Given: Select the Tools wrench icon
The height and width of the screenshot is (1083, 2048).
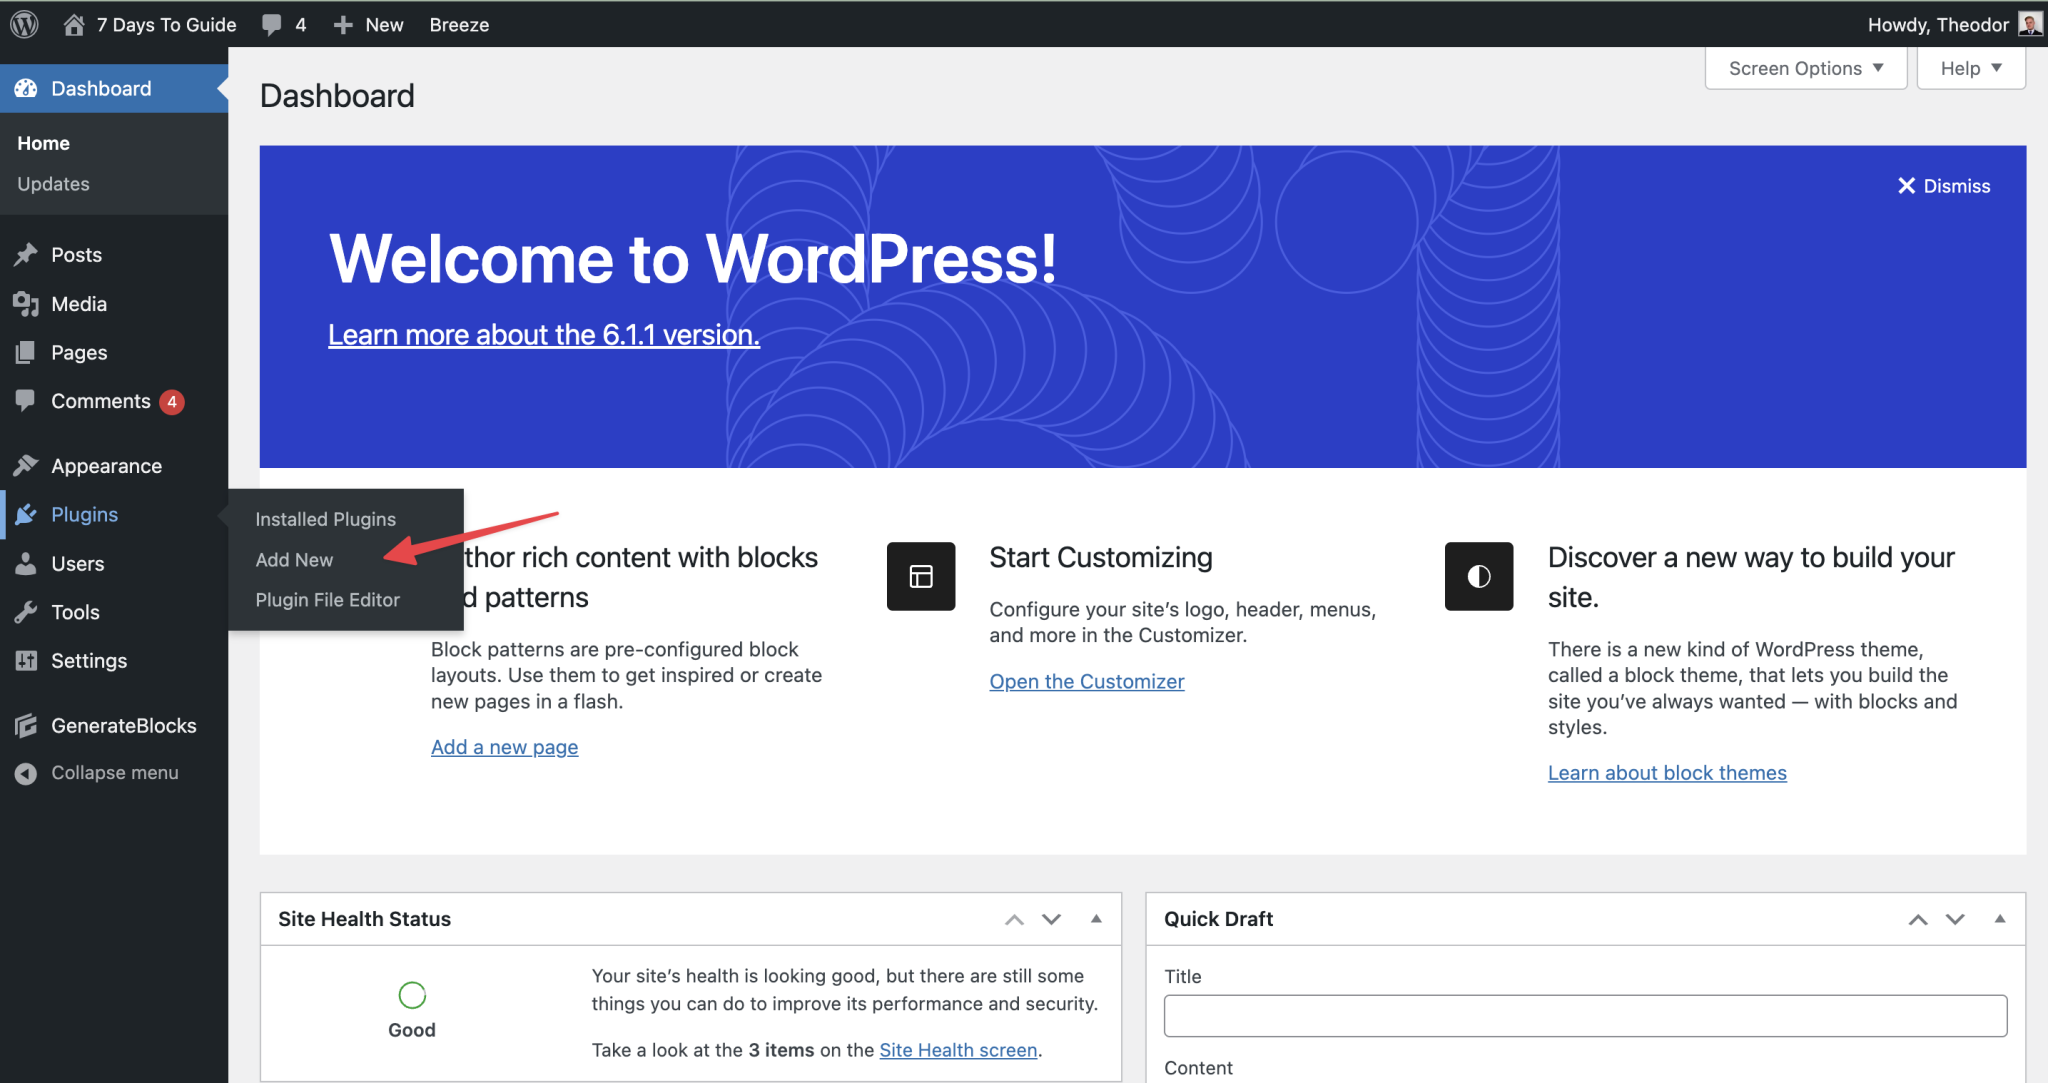Looking at the screenshot, I should [x=26, y=612].
